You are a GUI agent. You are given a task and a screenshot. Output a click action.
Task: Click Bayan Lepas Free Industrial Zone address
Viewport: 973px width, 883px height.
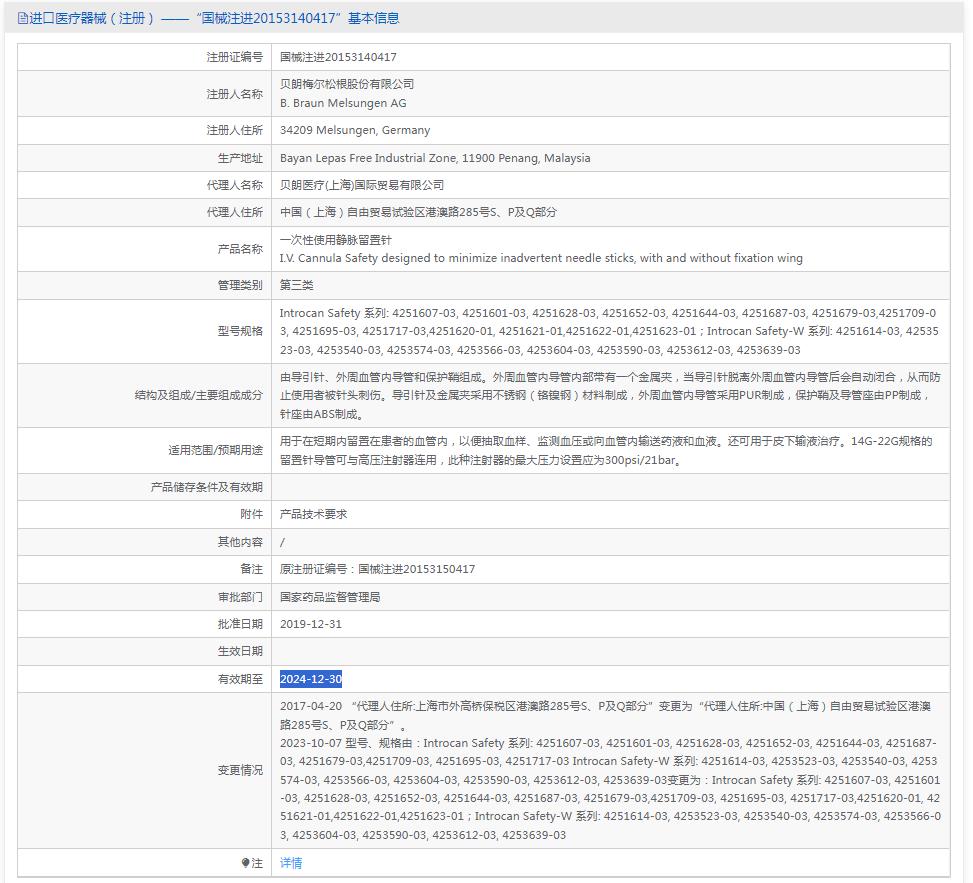pos(435,158)
